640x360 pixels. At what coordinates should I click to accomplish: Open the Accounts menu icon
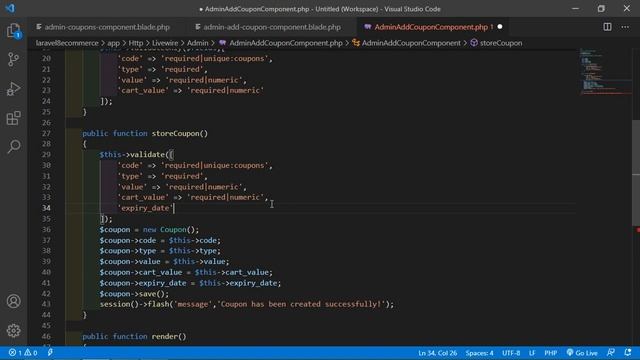click(13, 301)
